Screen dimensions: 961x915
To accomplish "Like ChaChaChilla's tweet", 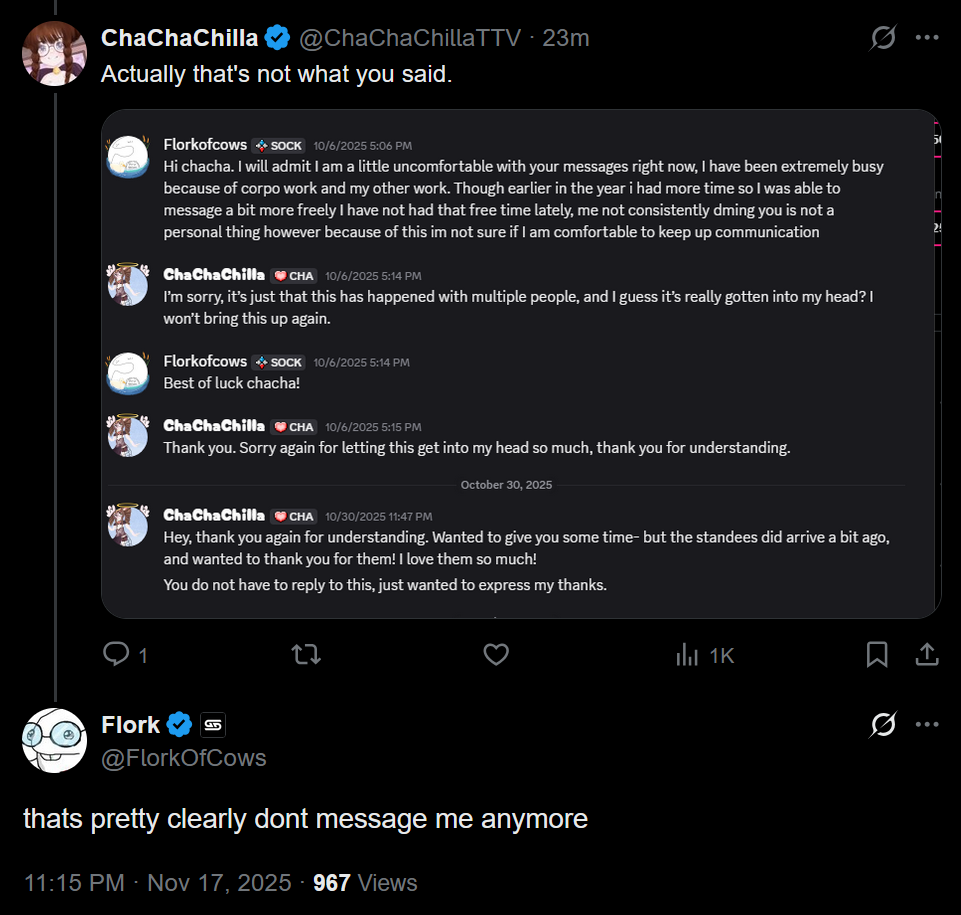I will pos(496,655).
